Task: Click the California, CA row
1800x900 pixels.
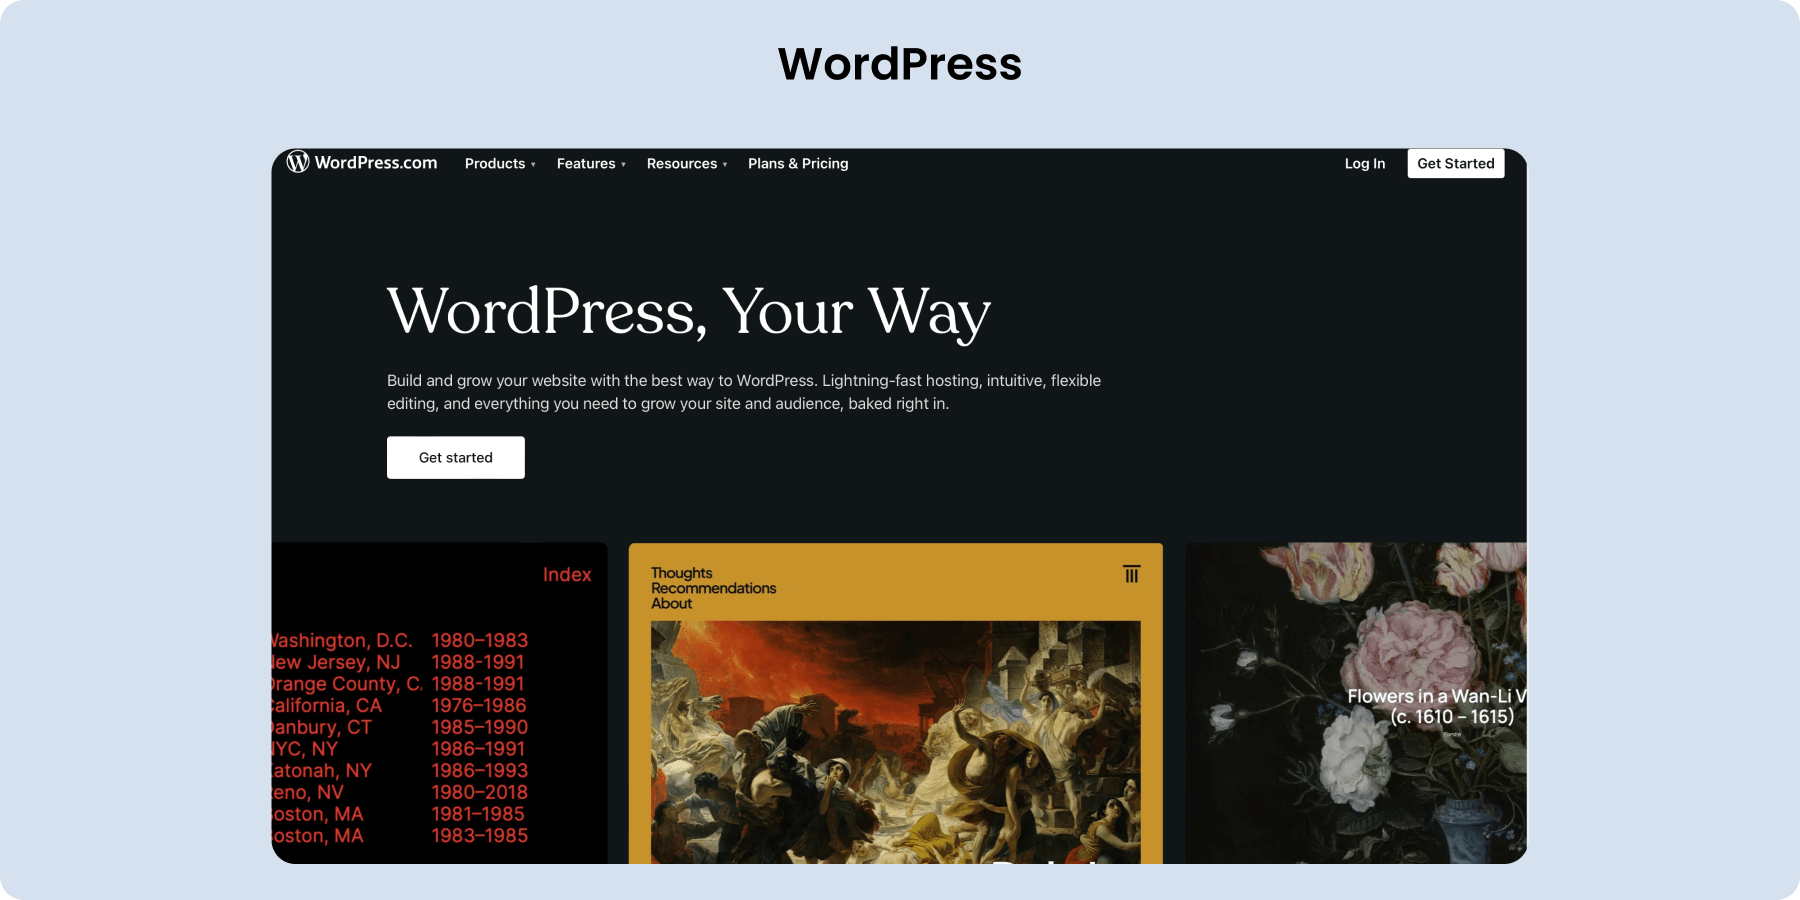Action: click(399, 705)
